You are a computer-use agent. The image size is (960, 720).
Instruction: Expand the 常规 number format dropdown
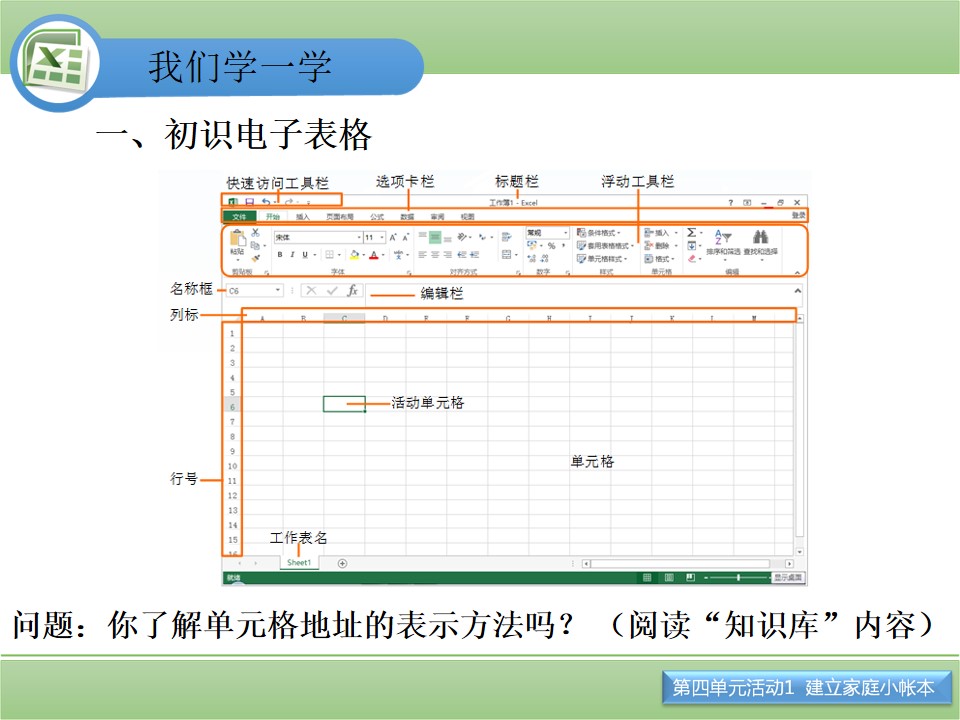click(547, 233)
